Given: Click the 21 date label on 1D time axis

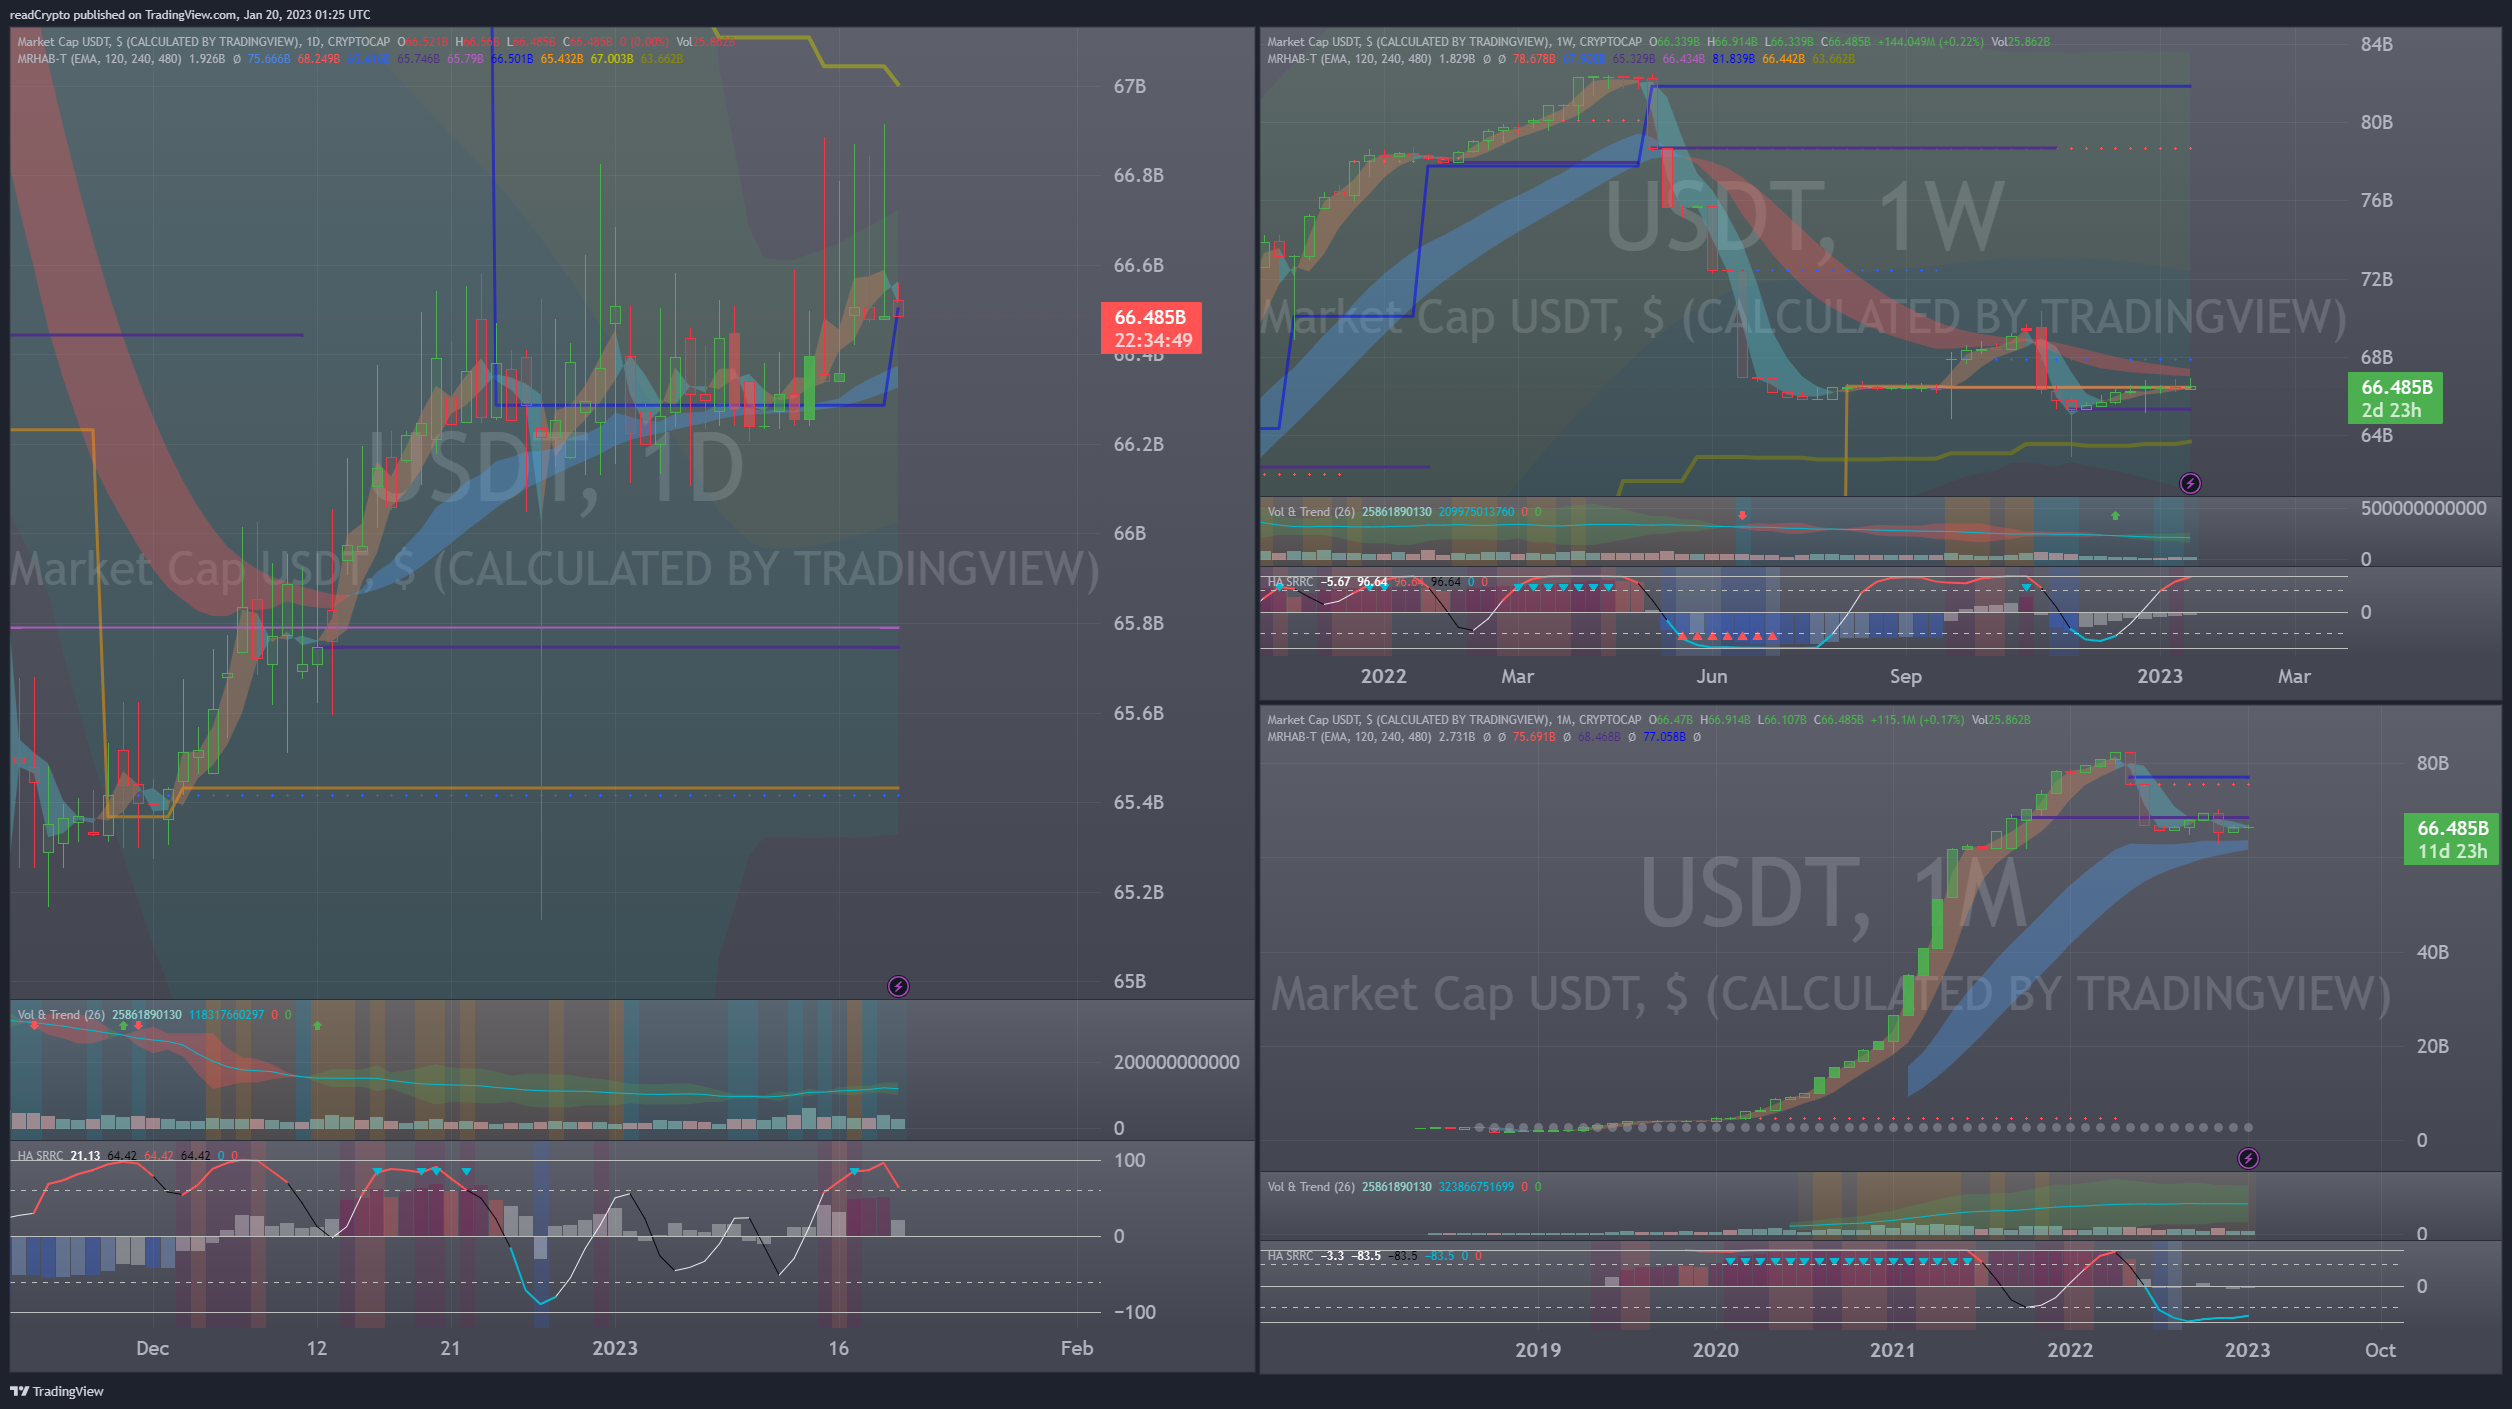Looking at the screenshot, I should click(450, 1348).
